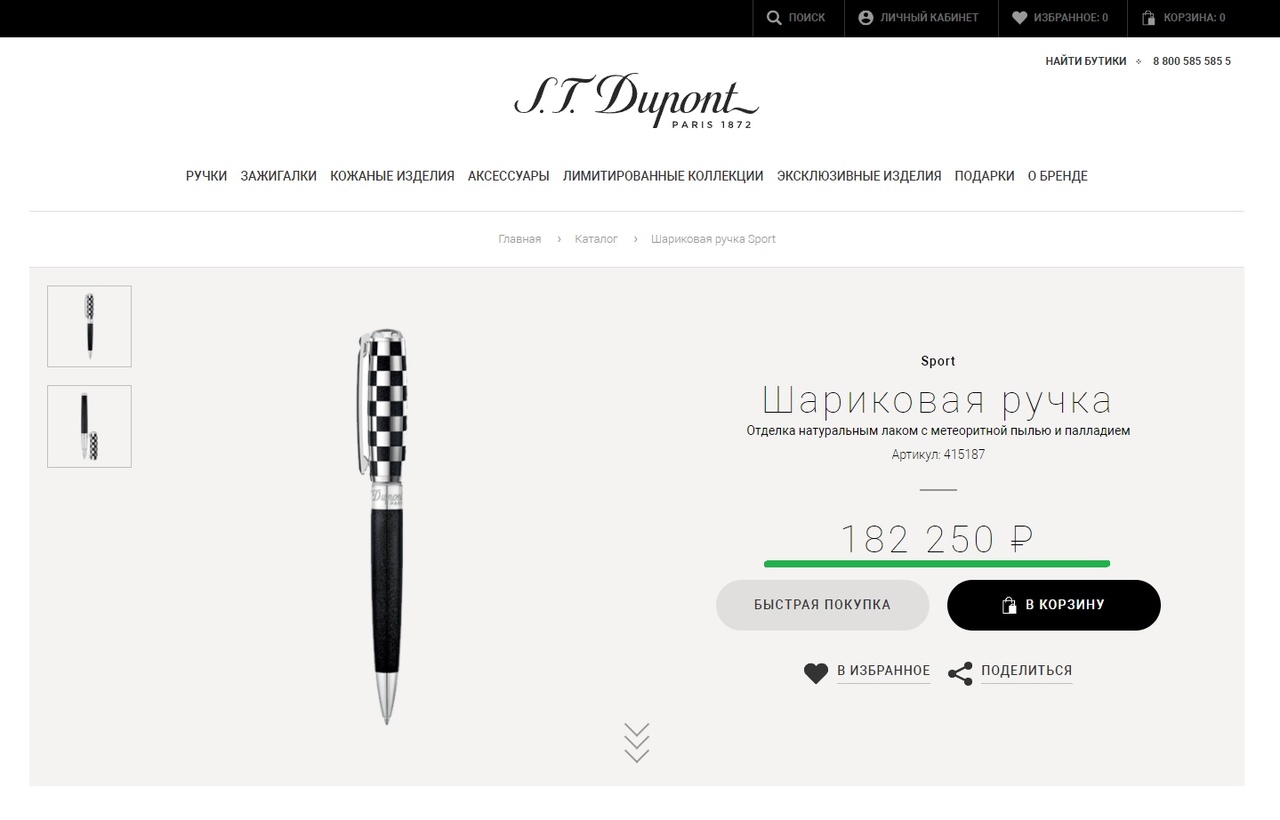Click the heart icon next to В избранное
This screenshot has width=1280, height=820.
pos(816,673)
